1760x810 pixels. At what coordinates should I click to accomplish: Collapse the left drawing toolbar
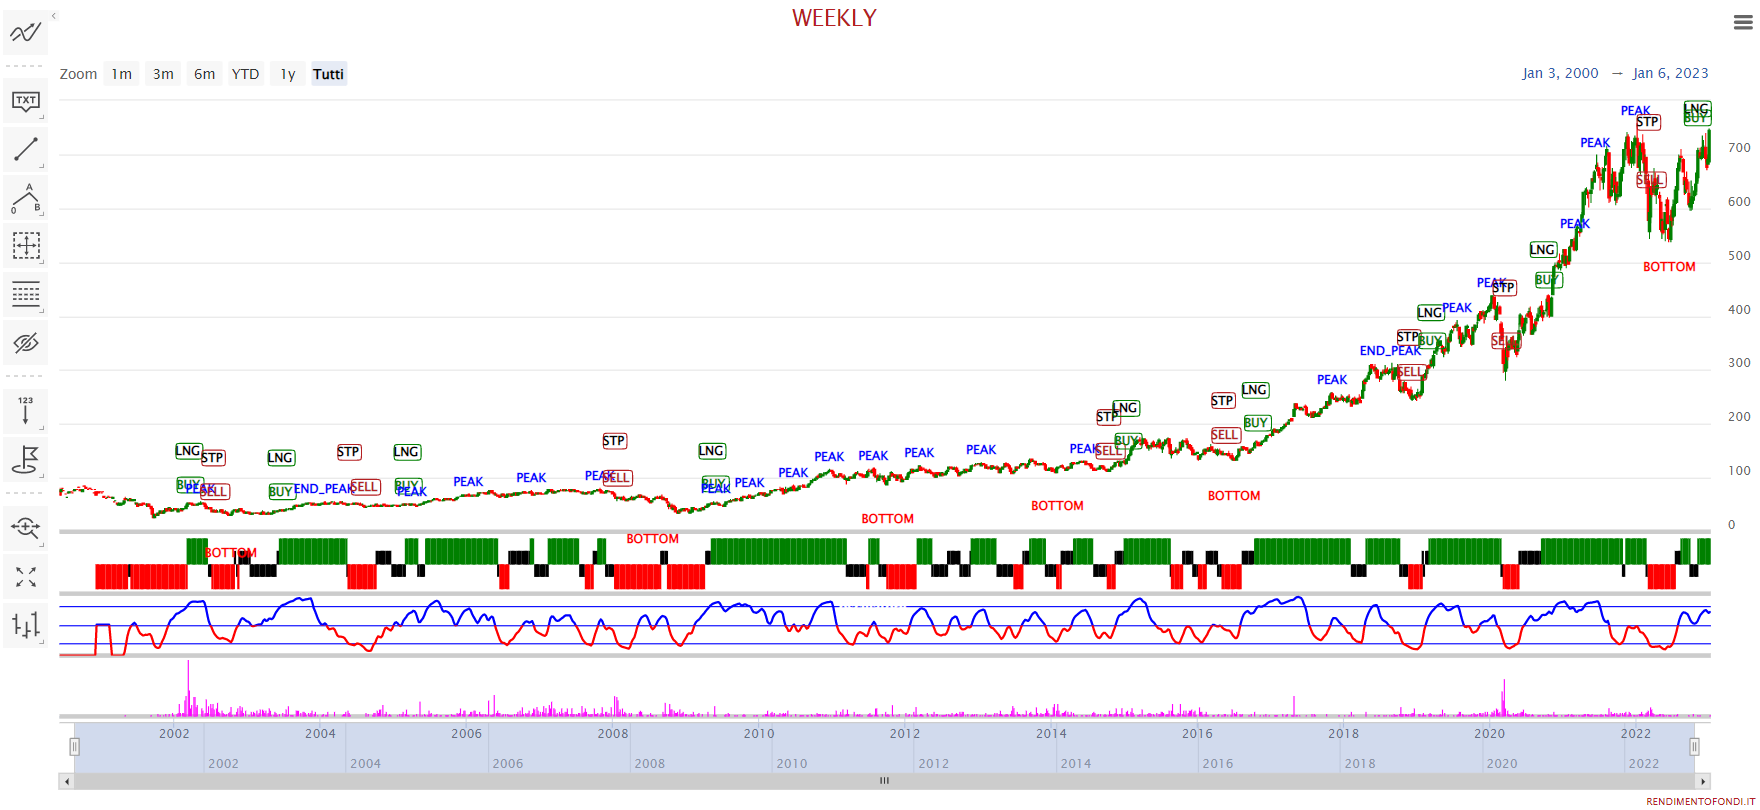[x=54, y=16]
